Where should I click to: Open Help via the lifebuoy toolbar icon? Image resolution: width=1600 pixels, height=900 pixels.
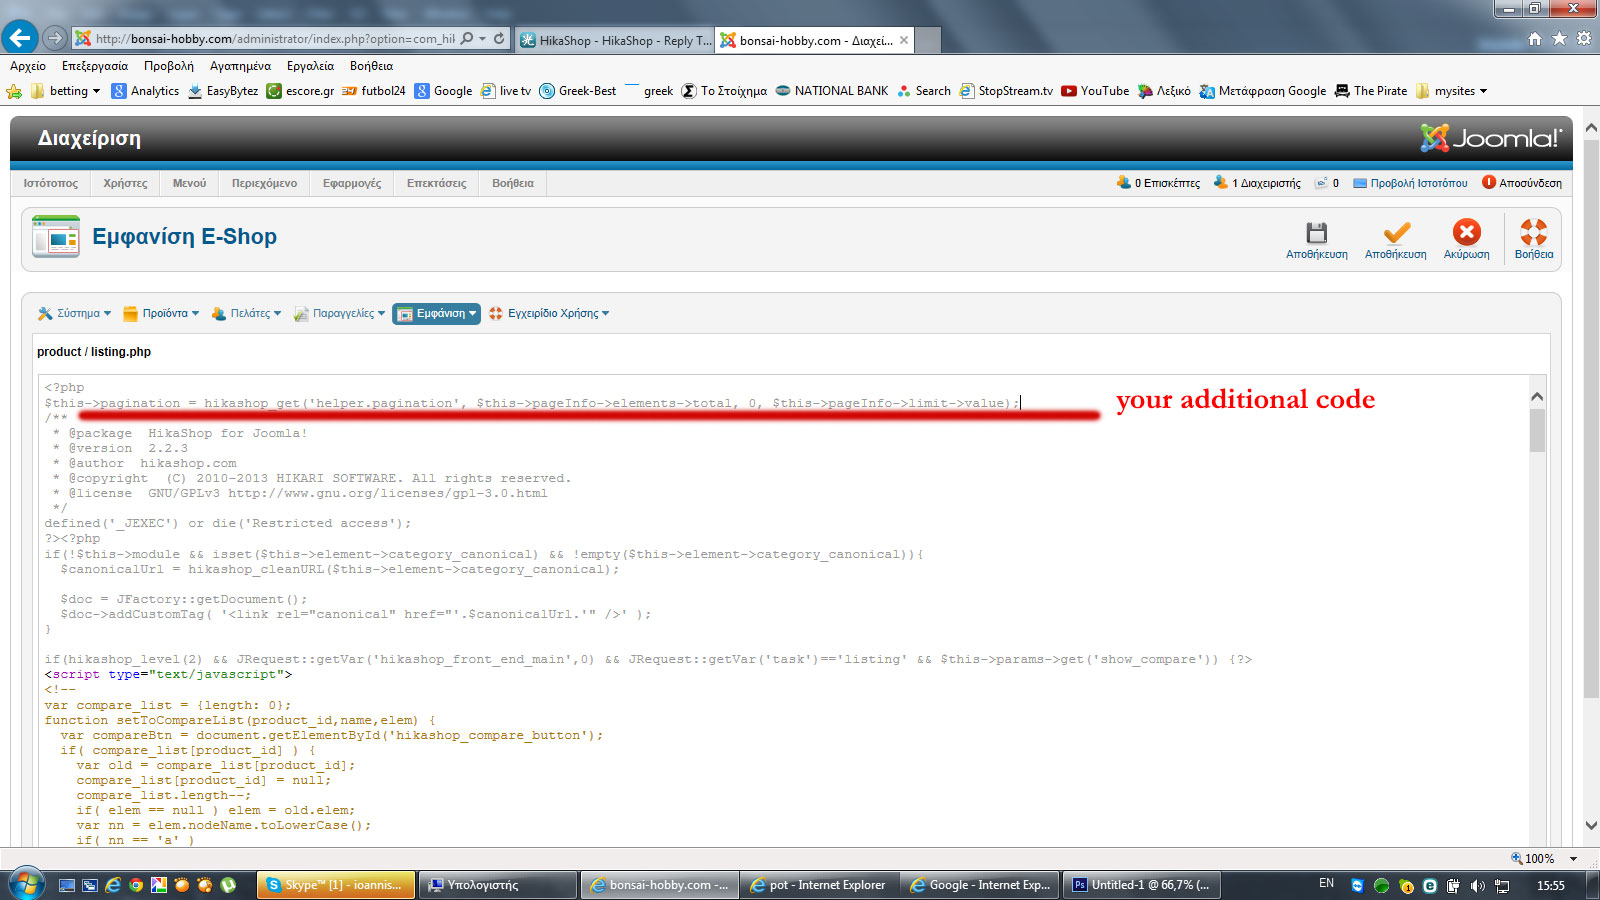[1533, 232]
